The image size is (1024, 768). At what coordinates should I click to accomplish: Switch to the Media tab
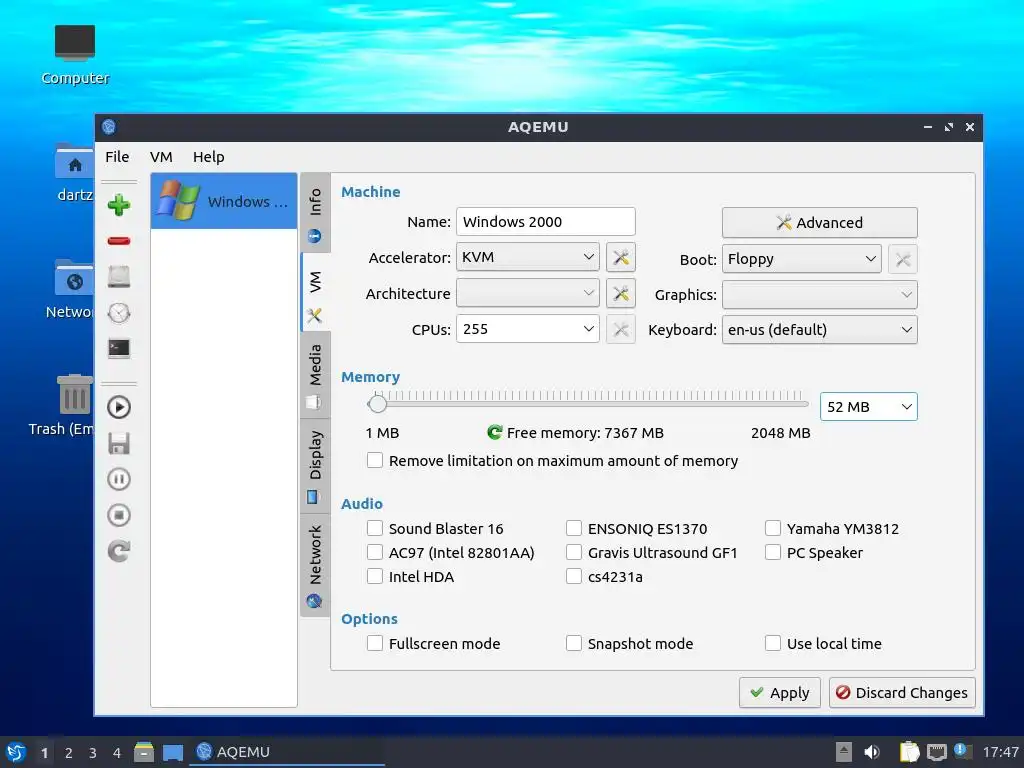tap(315, 376)
